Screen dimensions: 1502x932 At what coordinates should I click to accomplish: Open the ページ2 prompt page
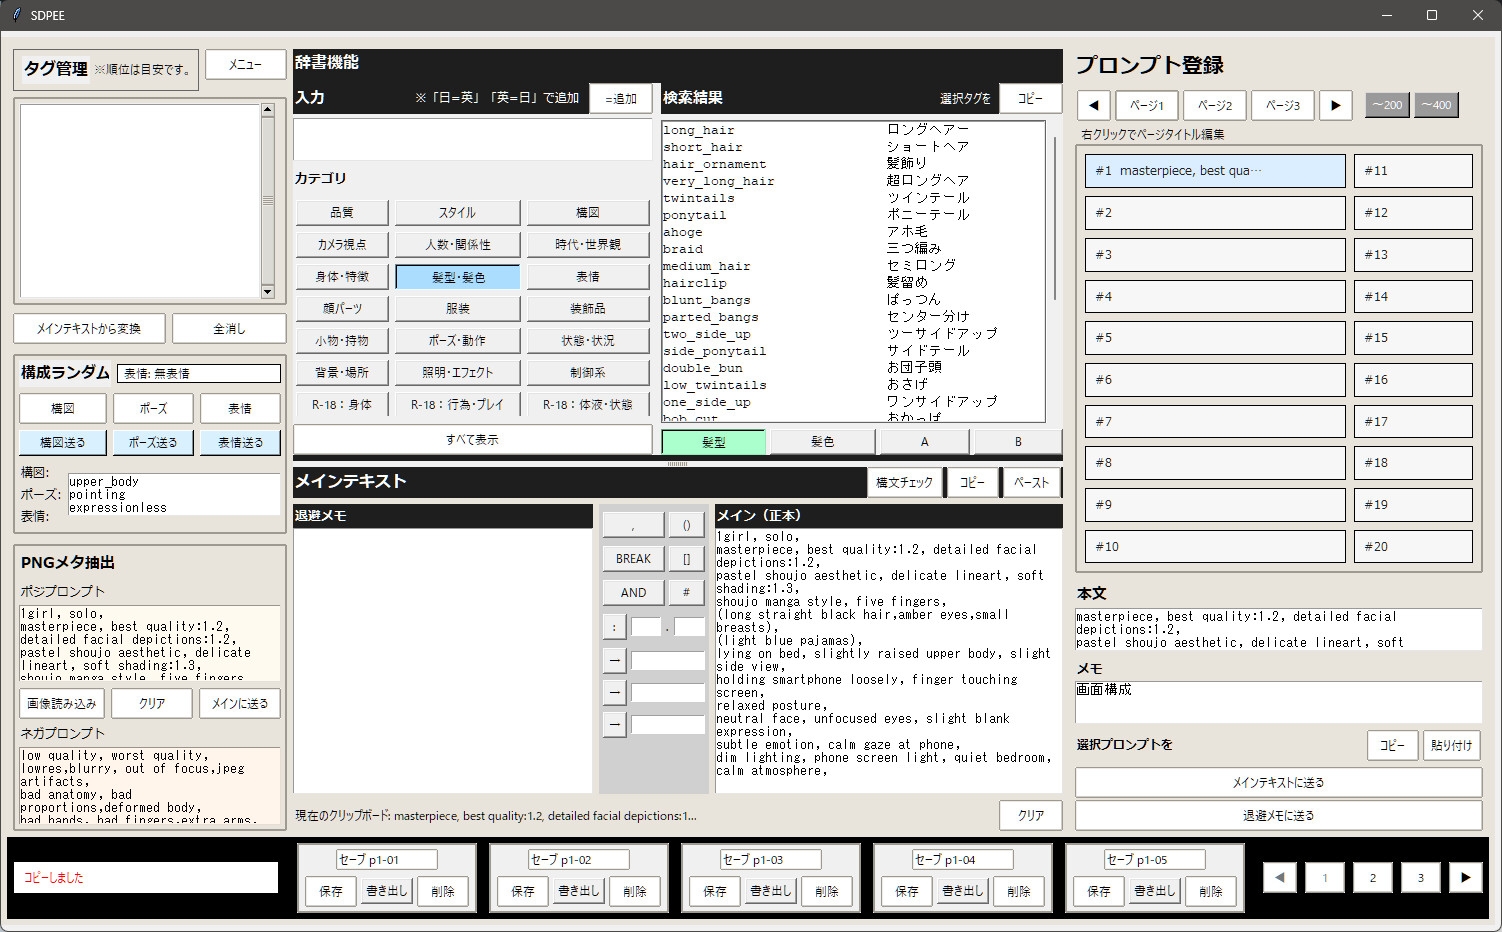[1215, 105]
